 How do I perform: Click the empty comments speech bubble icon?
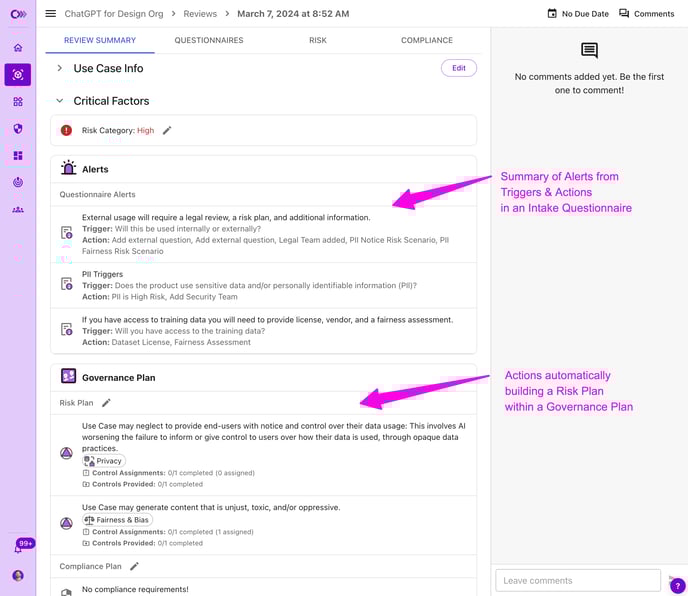tap(589, 50)
